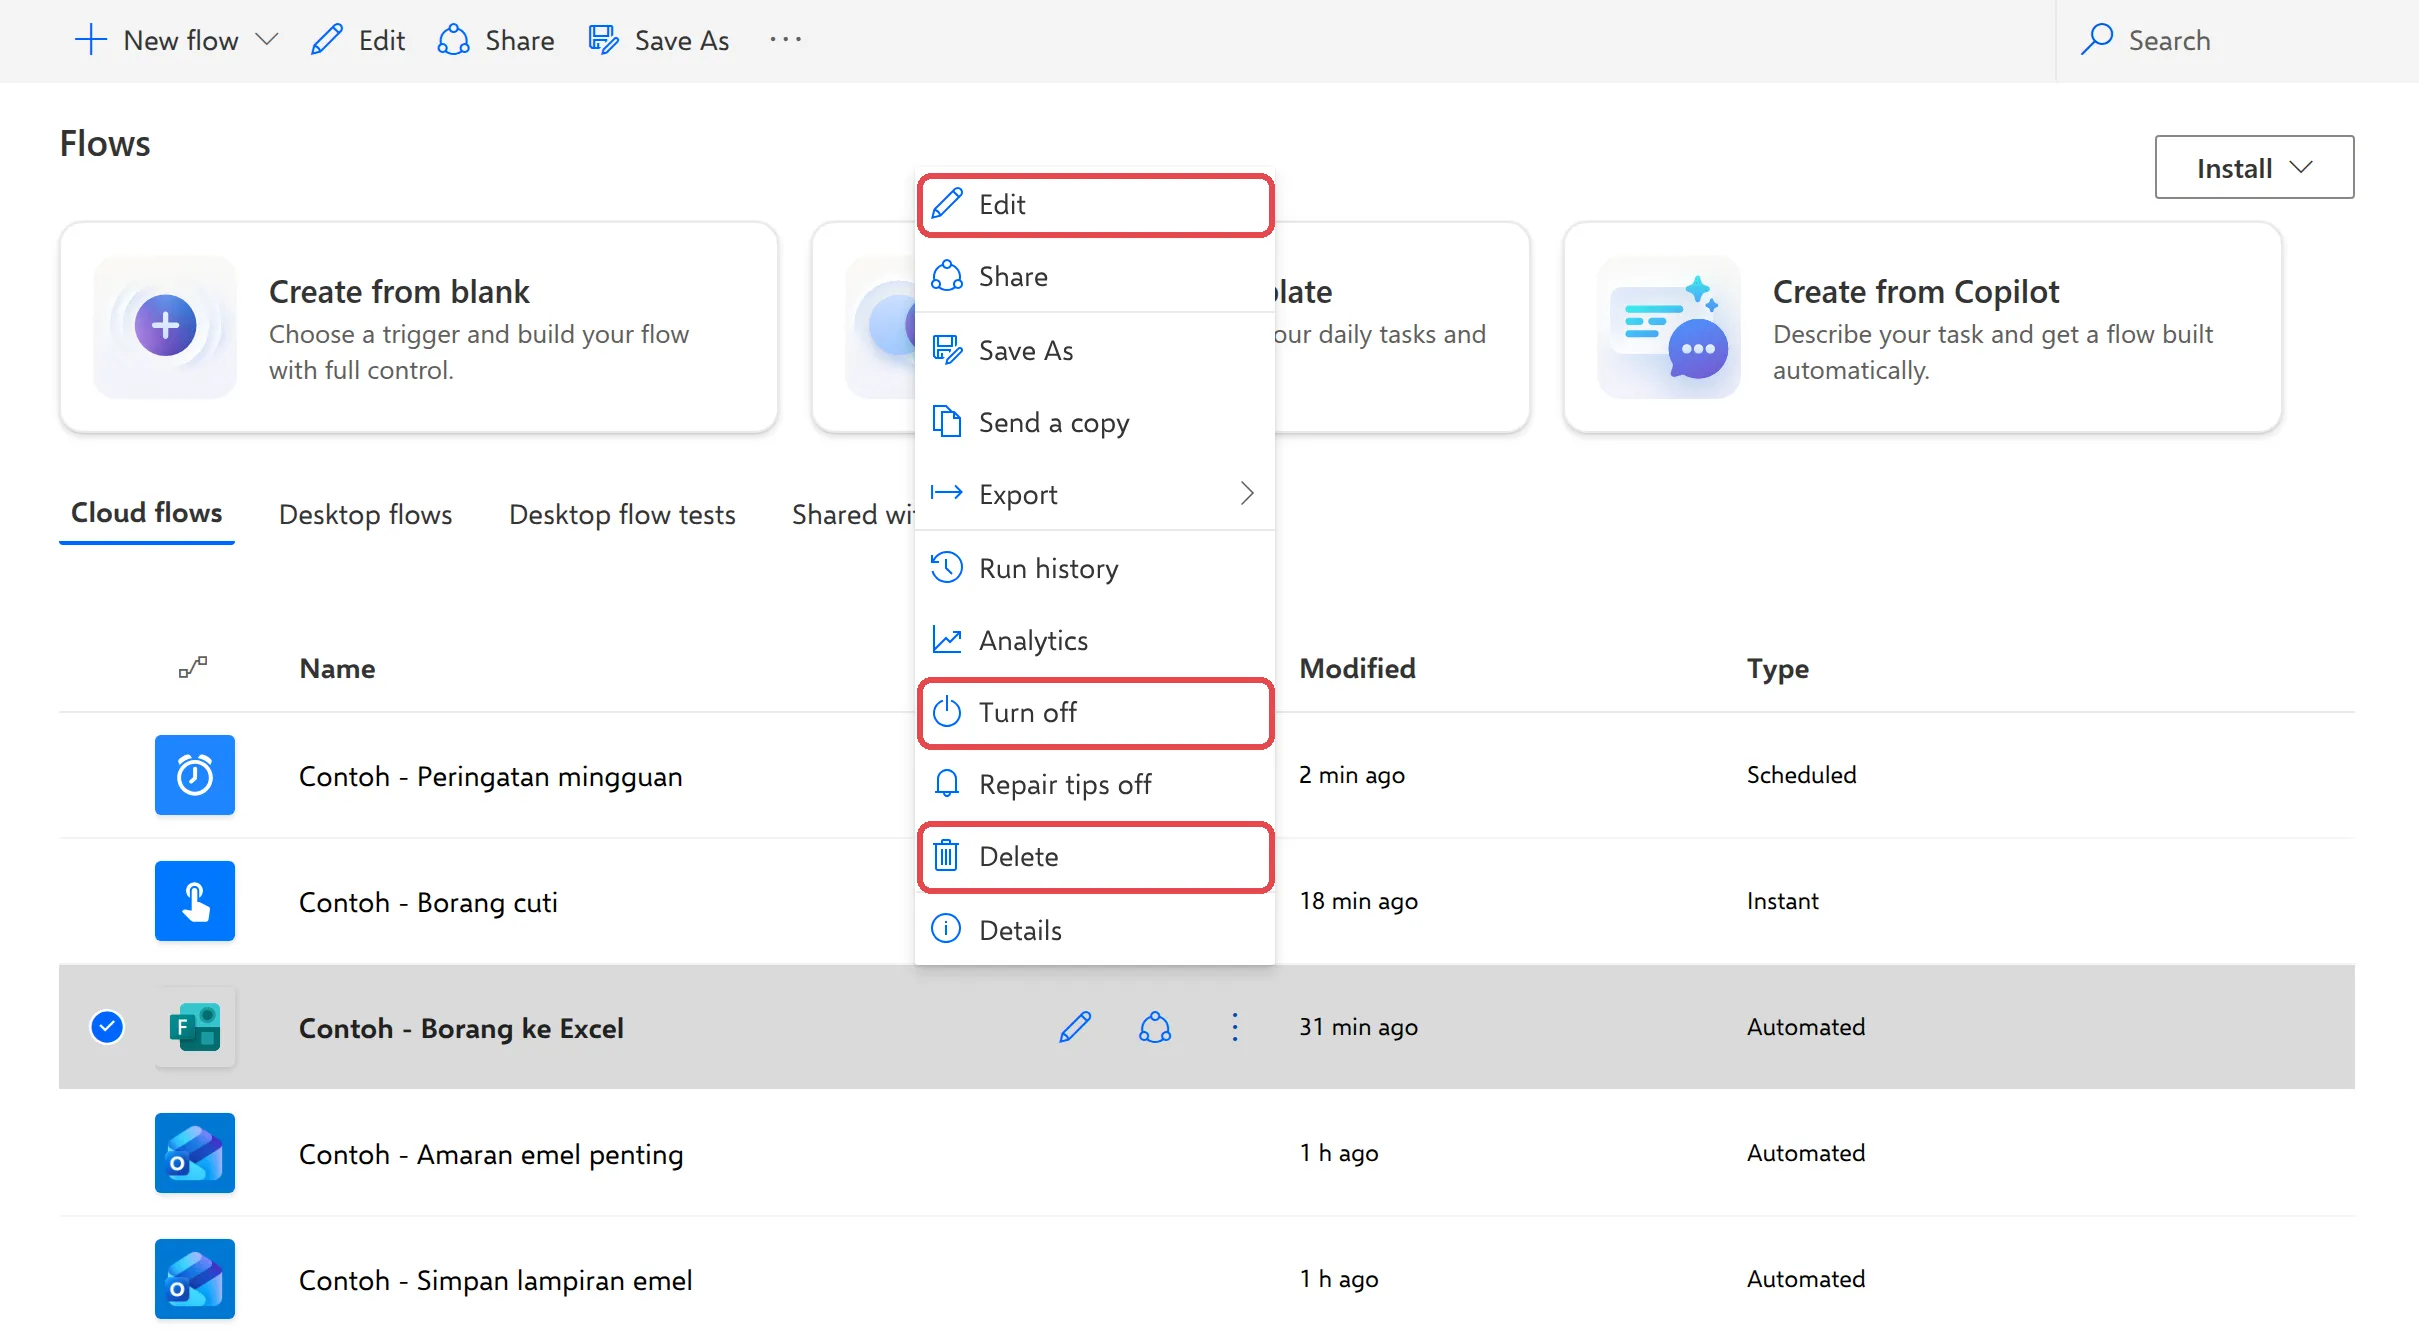Click the pencil edit icon in selected row

(1075, 1027)
